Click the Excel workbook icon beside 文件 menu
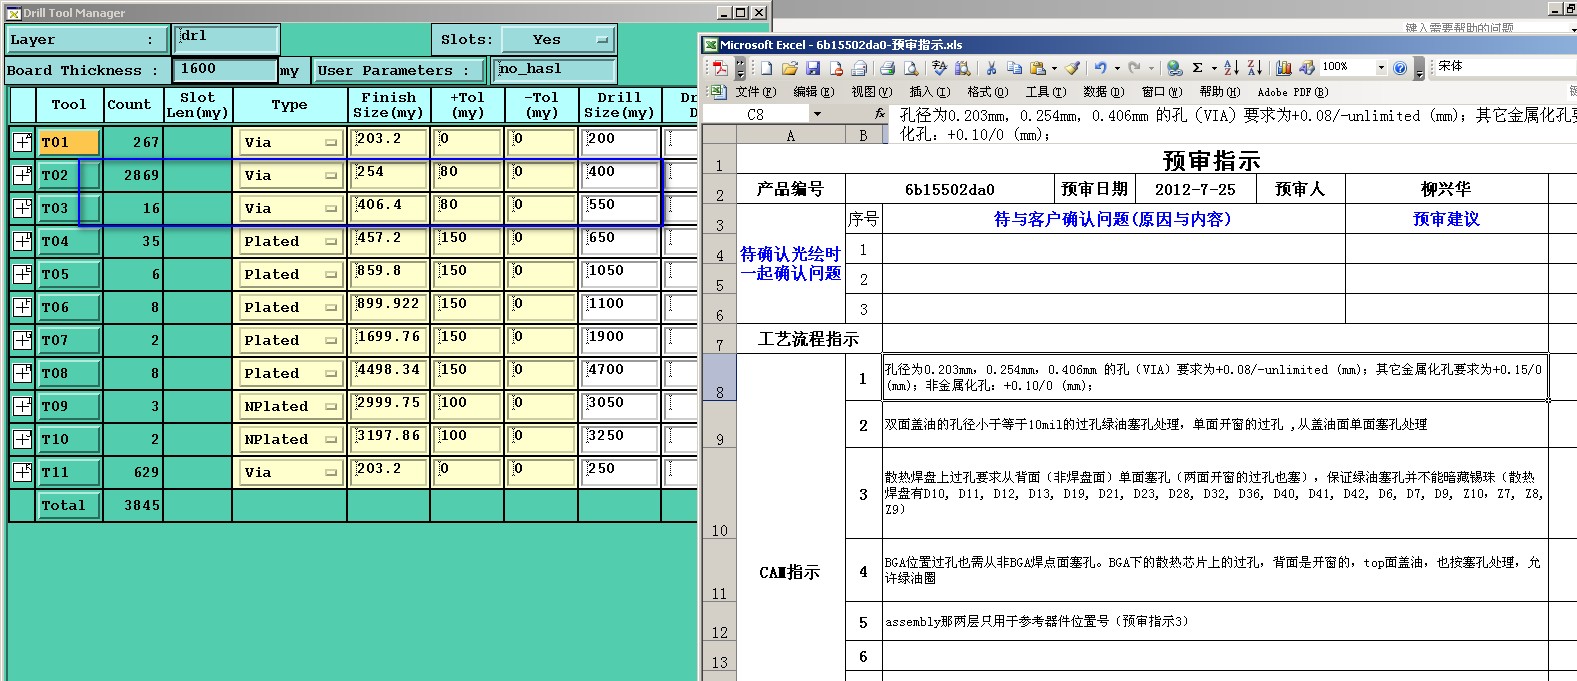Screen dimensions: 1577x681 coord(718,91)
